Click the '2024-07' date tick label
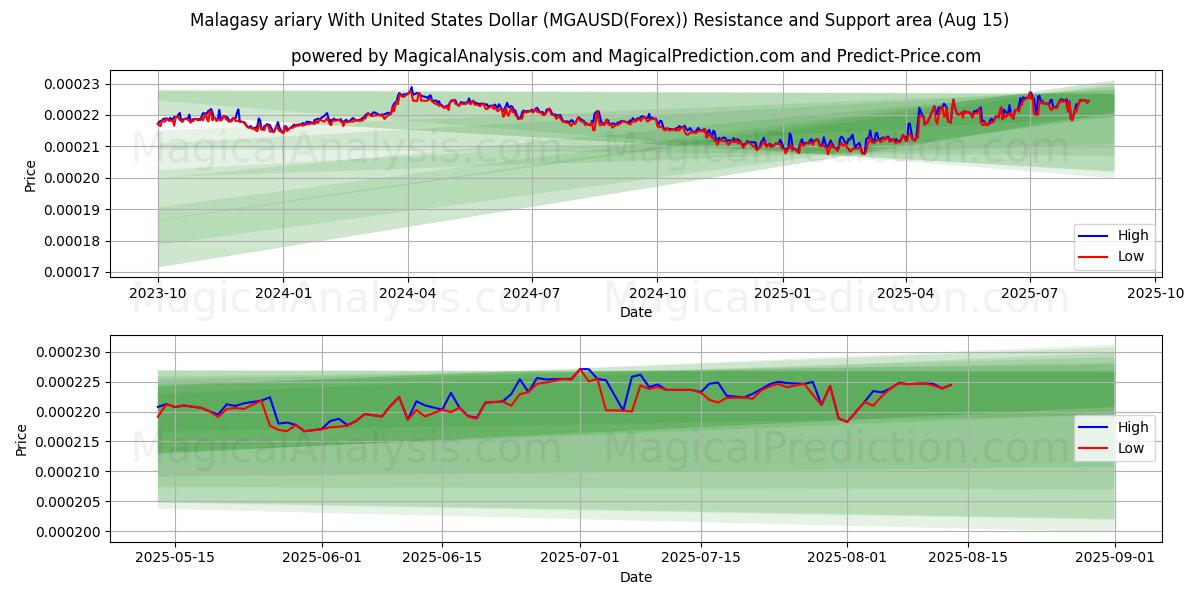The width and height of the screenshot is (1200, 600). click(x=531, y=293)
